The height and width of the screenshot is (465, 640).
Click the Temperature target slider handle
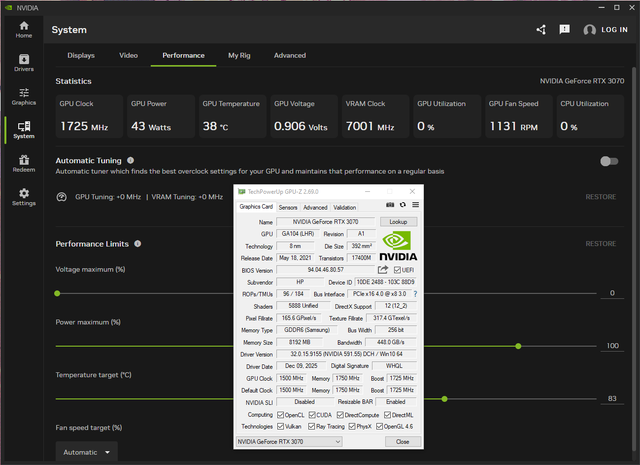(444, 399)
